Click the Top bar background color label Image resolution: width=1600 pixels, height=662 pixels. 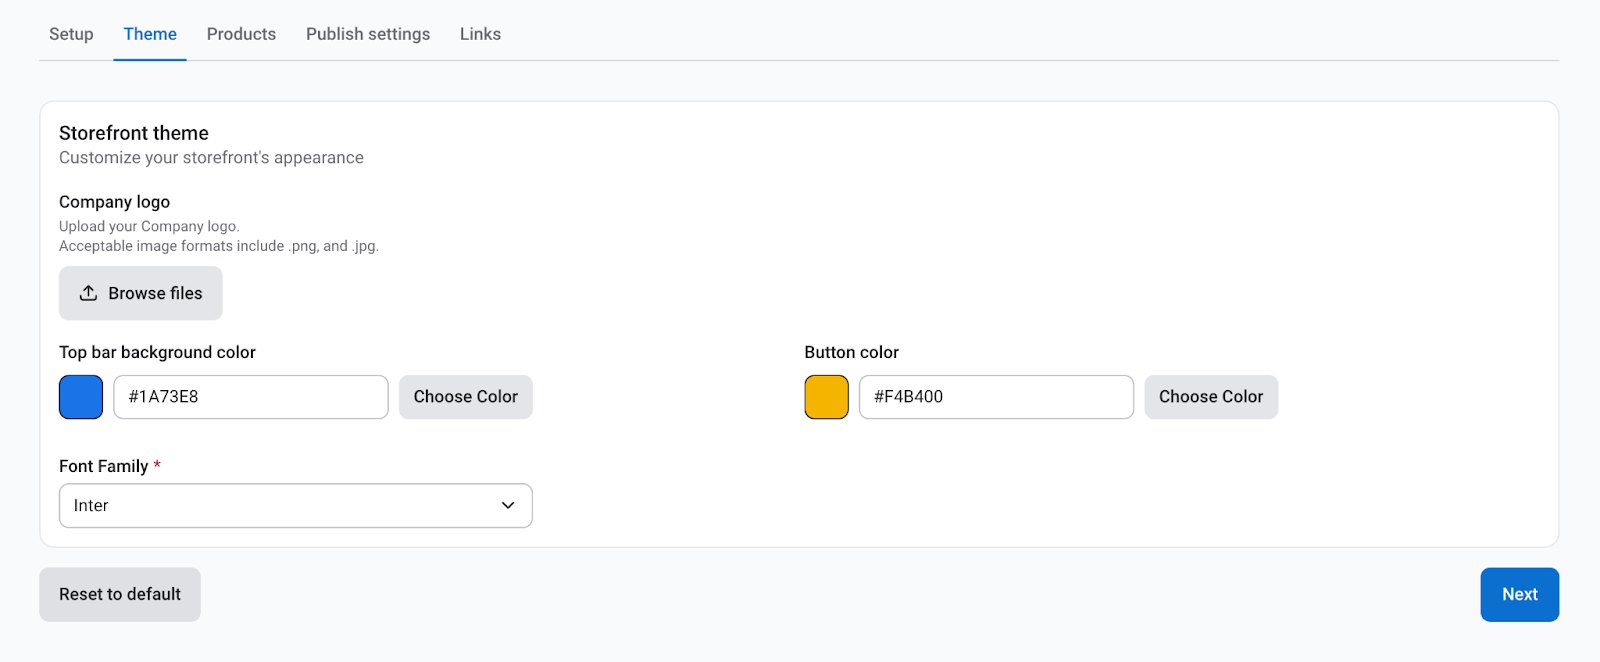click(x=157, y=352)
